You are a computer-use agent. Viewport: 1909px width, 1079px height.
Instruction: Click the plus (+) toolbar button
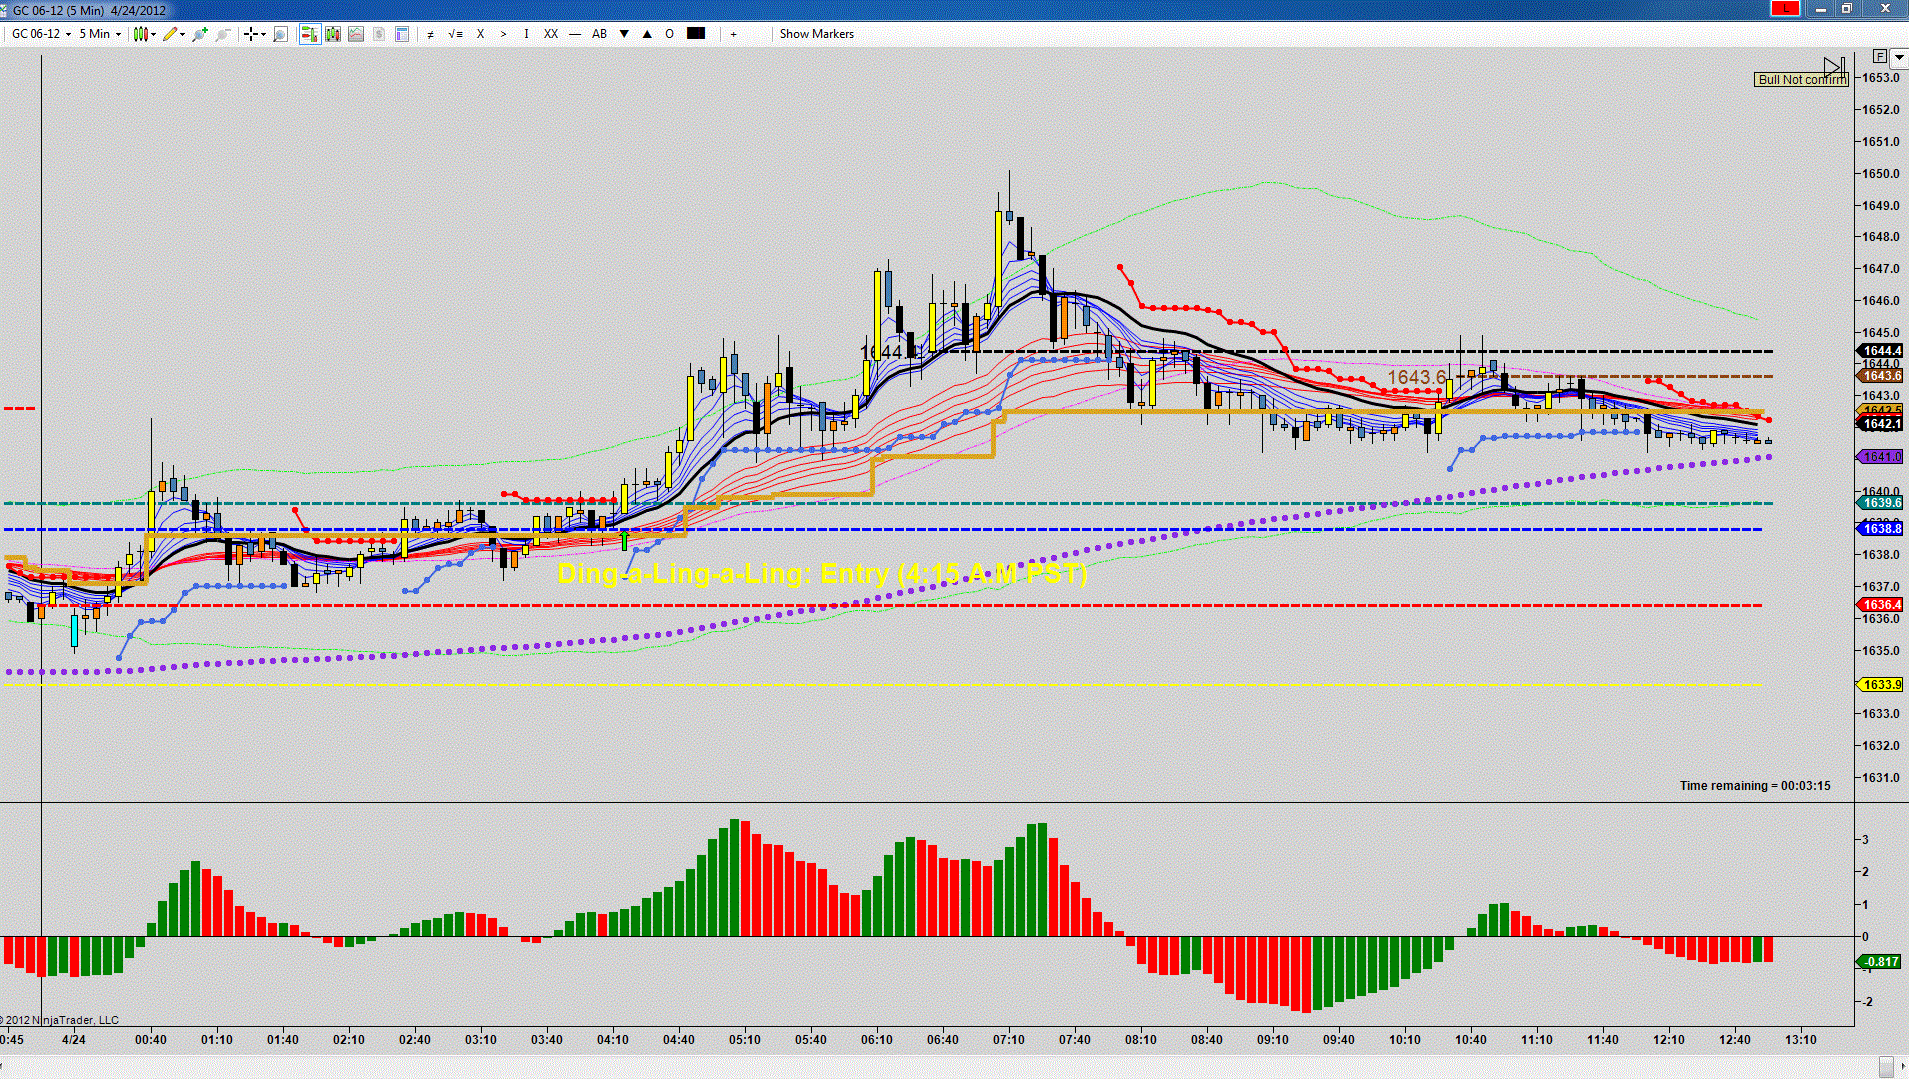tap(734, 34)
